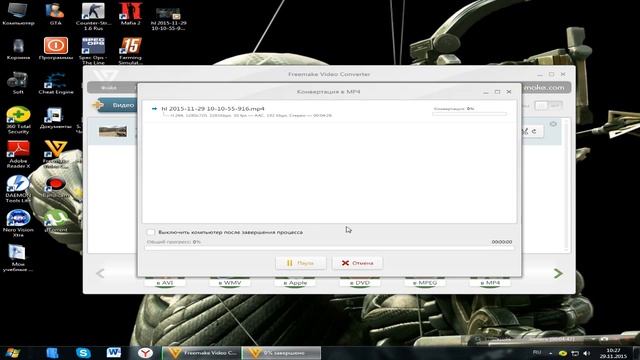Viewport: 640px width, 360px height.
Task: Launch the Cheat Engine shortcut
Action: (x=56, y=83)
